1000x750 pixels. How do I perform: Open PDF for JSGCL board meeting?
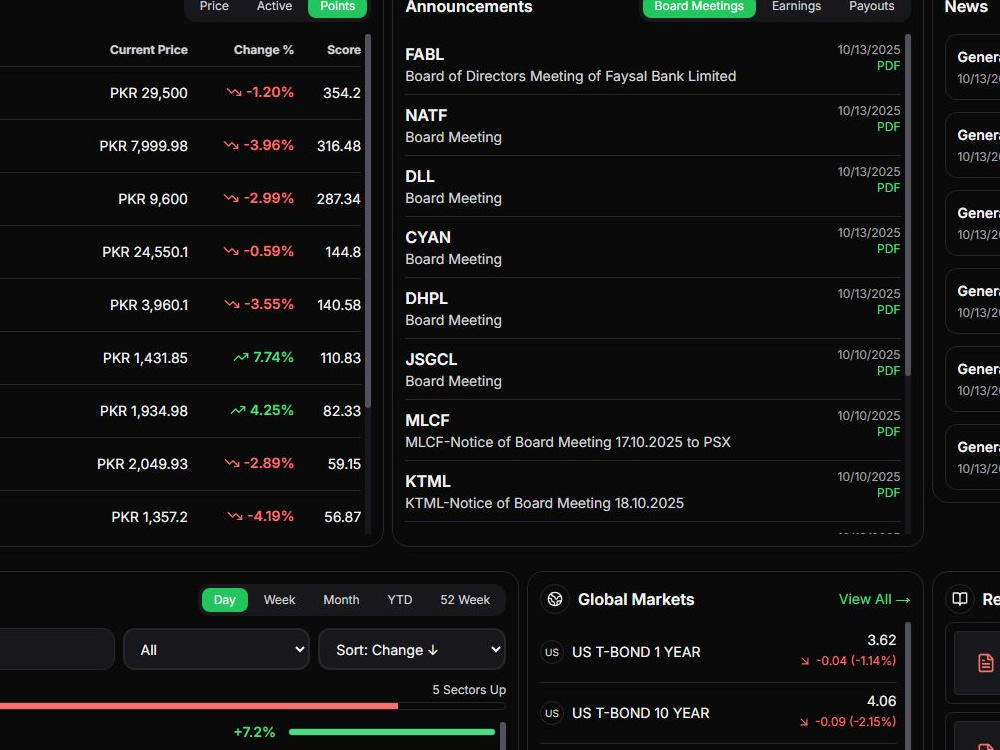pos(888,371)
